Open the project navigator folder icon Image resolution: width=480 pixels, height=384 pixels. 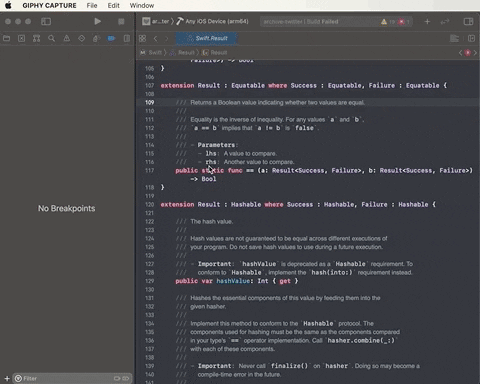coord(6,39)
